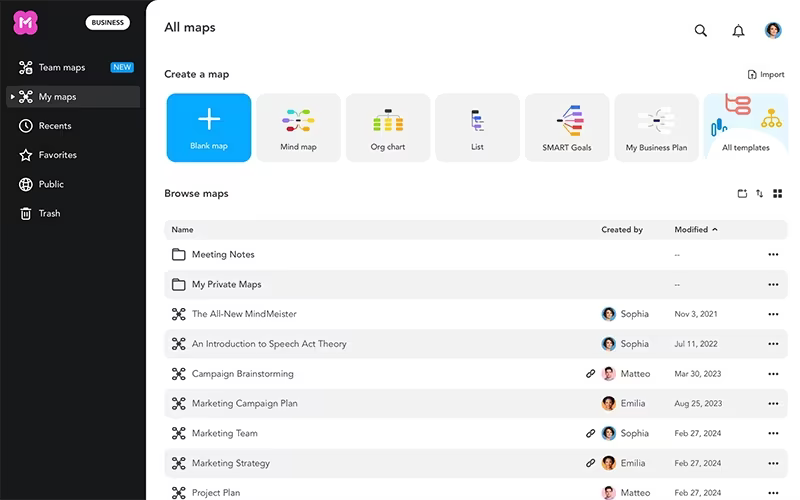Open Team maps section
The width and height of the screenshot is (800, 500).
coord(62,67)
